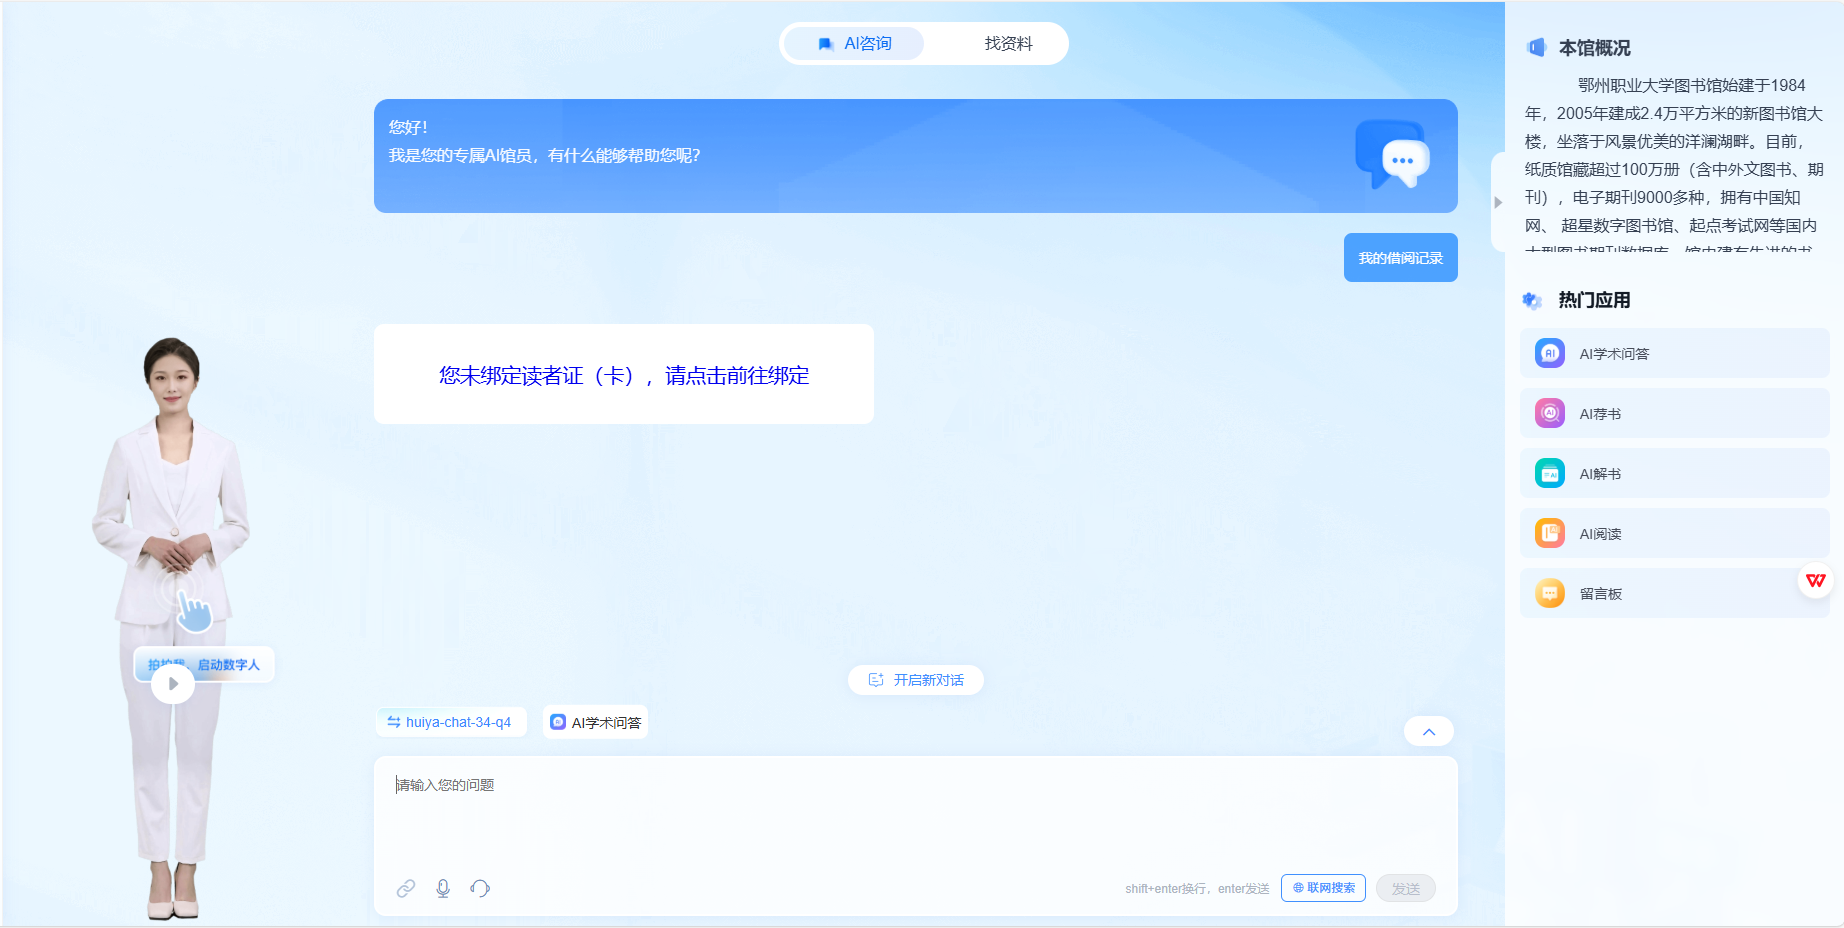Image resolution: width=1844 pixels, height=928 pixels.
Task: Click the 我的借阅记录 button
Action: tap(1400, 258)
